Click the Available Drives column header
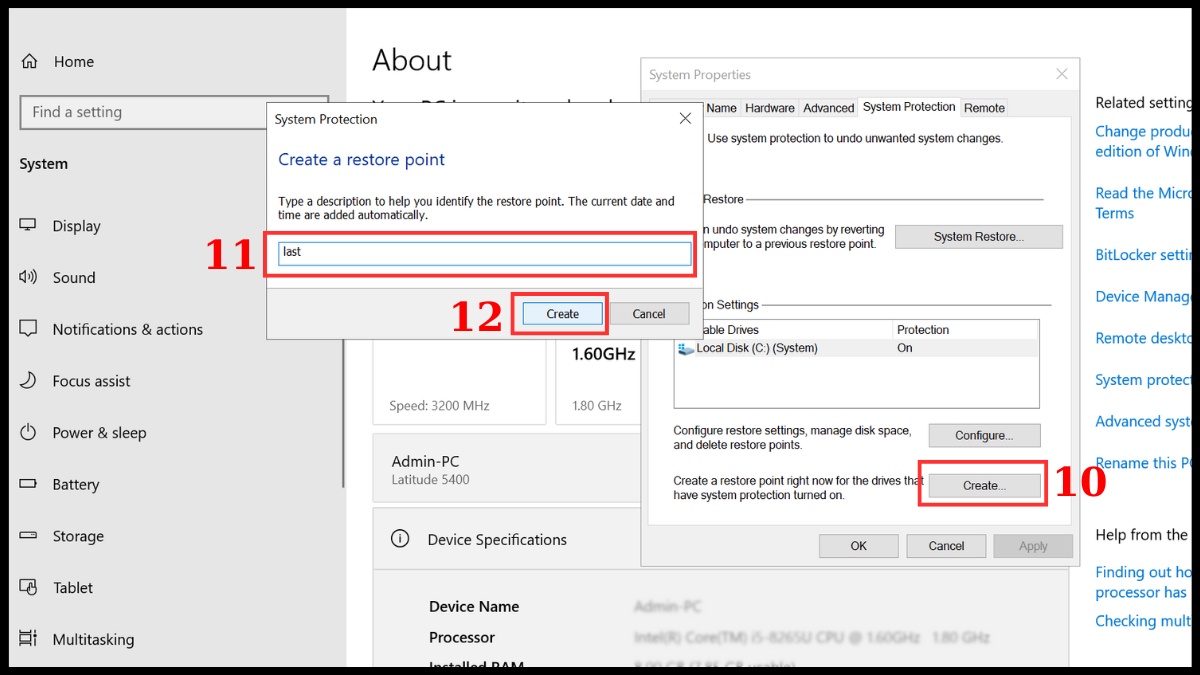 783,330
